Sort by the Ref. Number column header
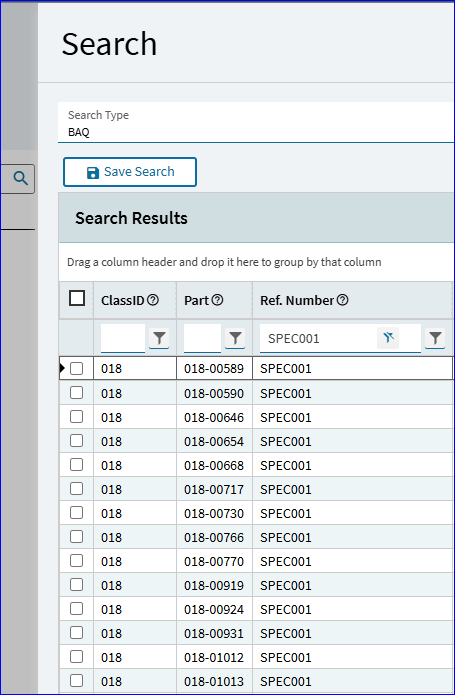Screen dimensions: 455x695 tap(297, 301)
